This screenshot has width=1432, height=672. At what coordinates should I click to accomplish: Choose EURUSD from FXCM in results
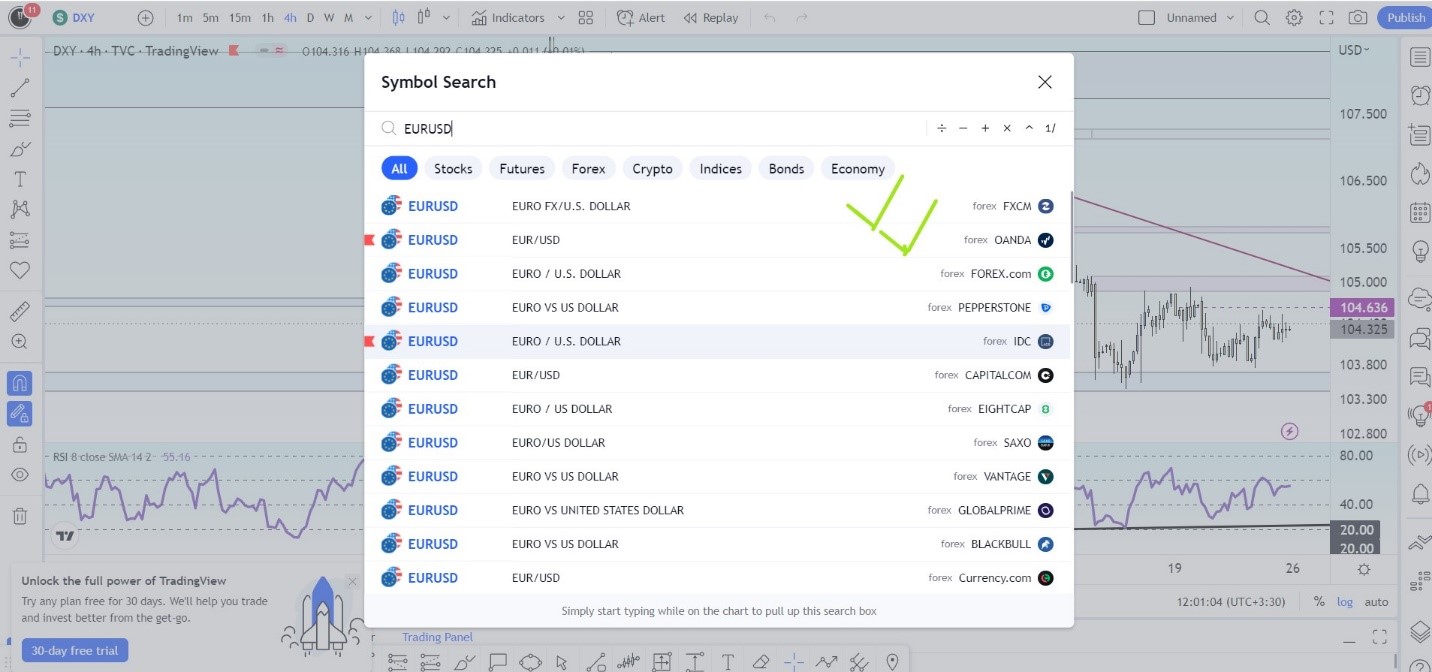click(717, 206)
